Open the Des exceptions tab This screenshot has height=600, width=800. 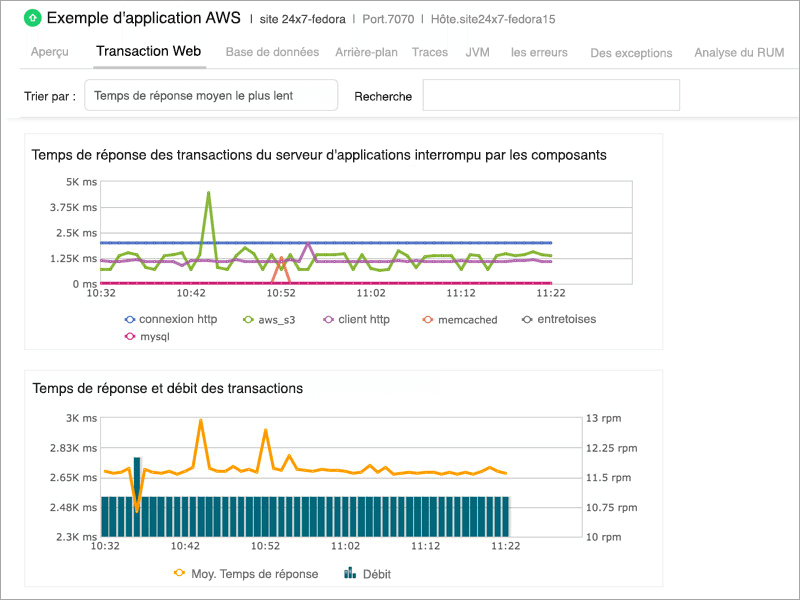point(631,51)
